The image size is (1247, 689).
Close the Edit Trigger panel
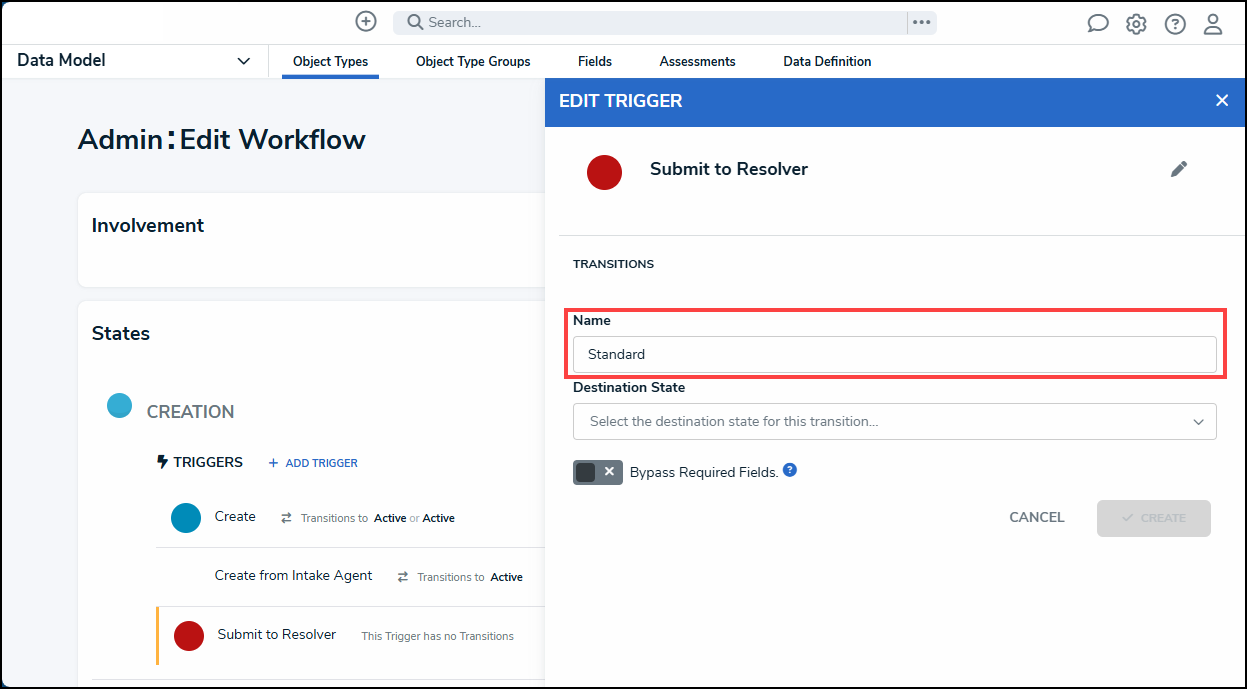pos(1222,101)
